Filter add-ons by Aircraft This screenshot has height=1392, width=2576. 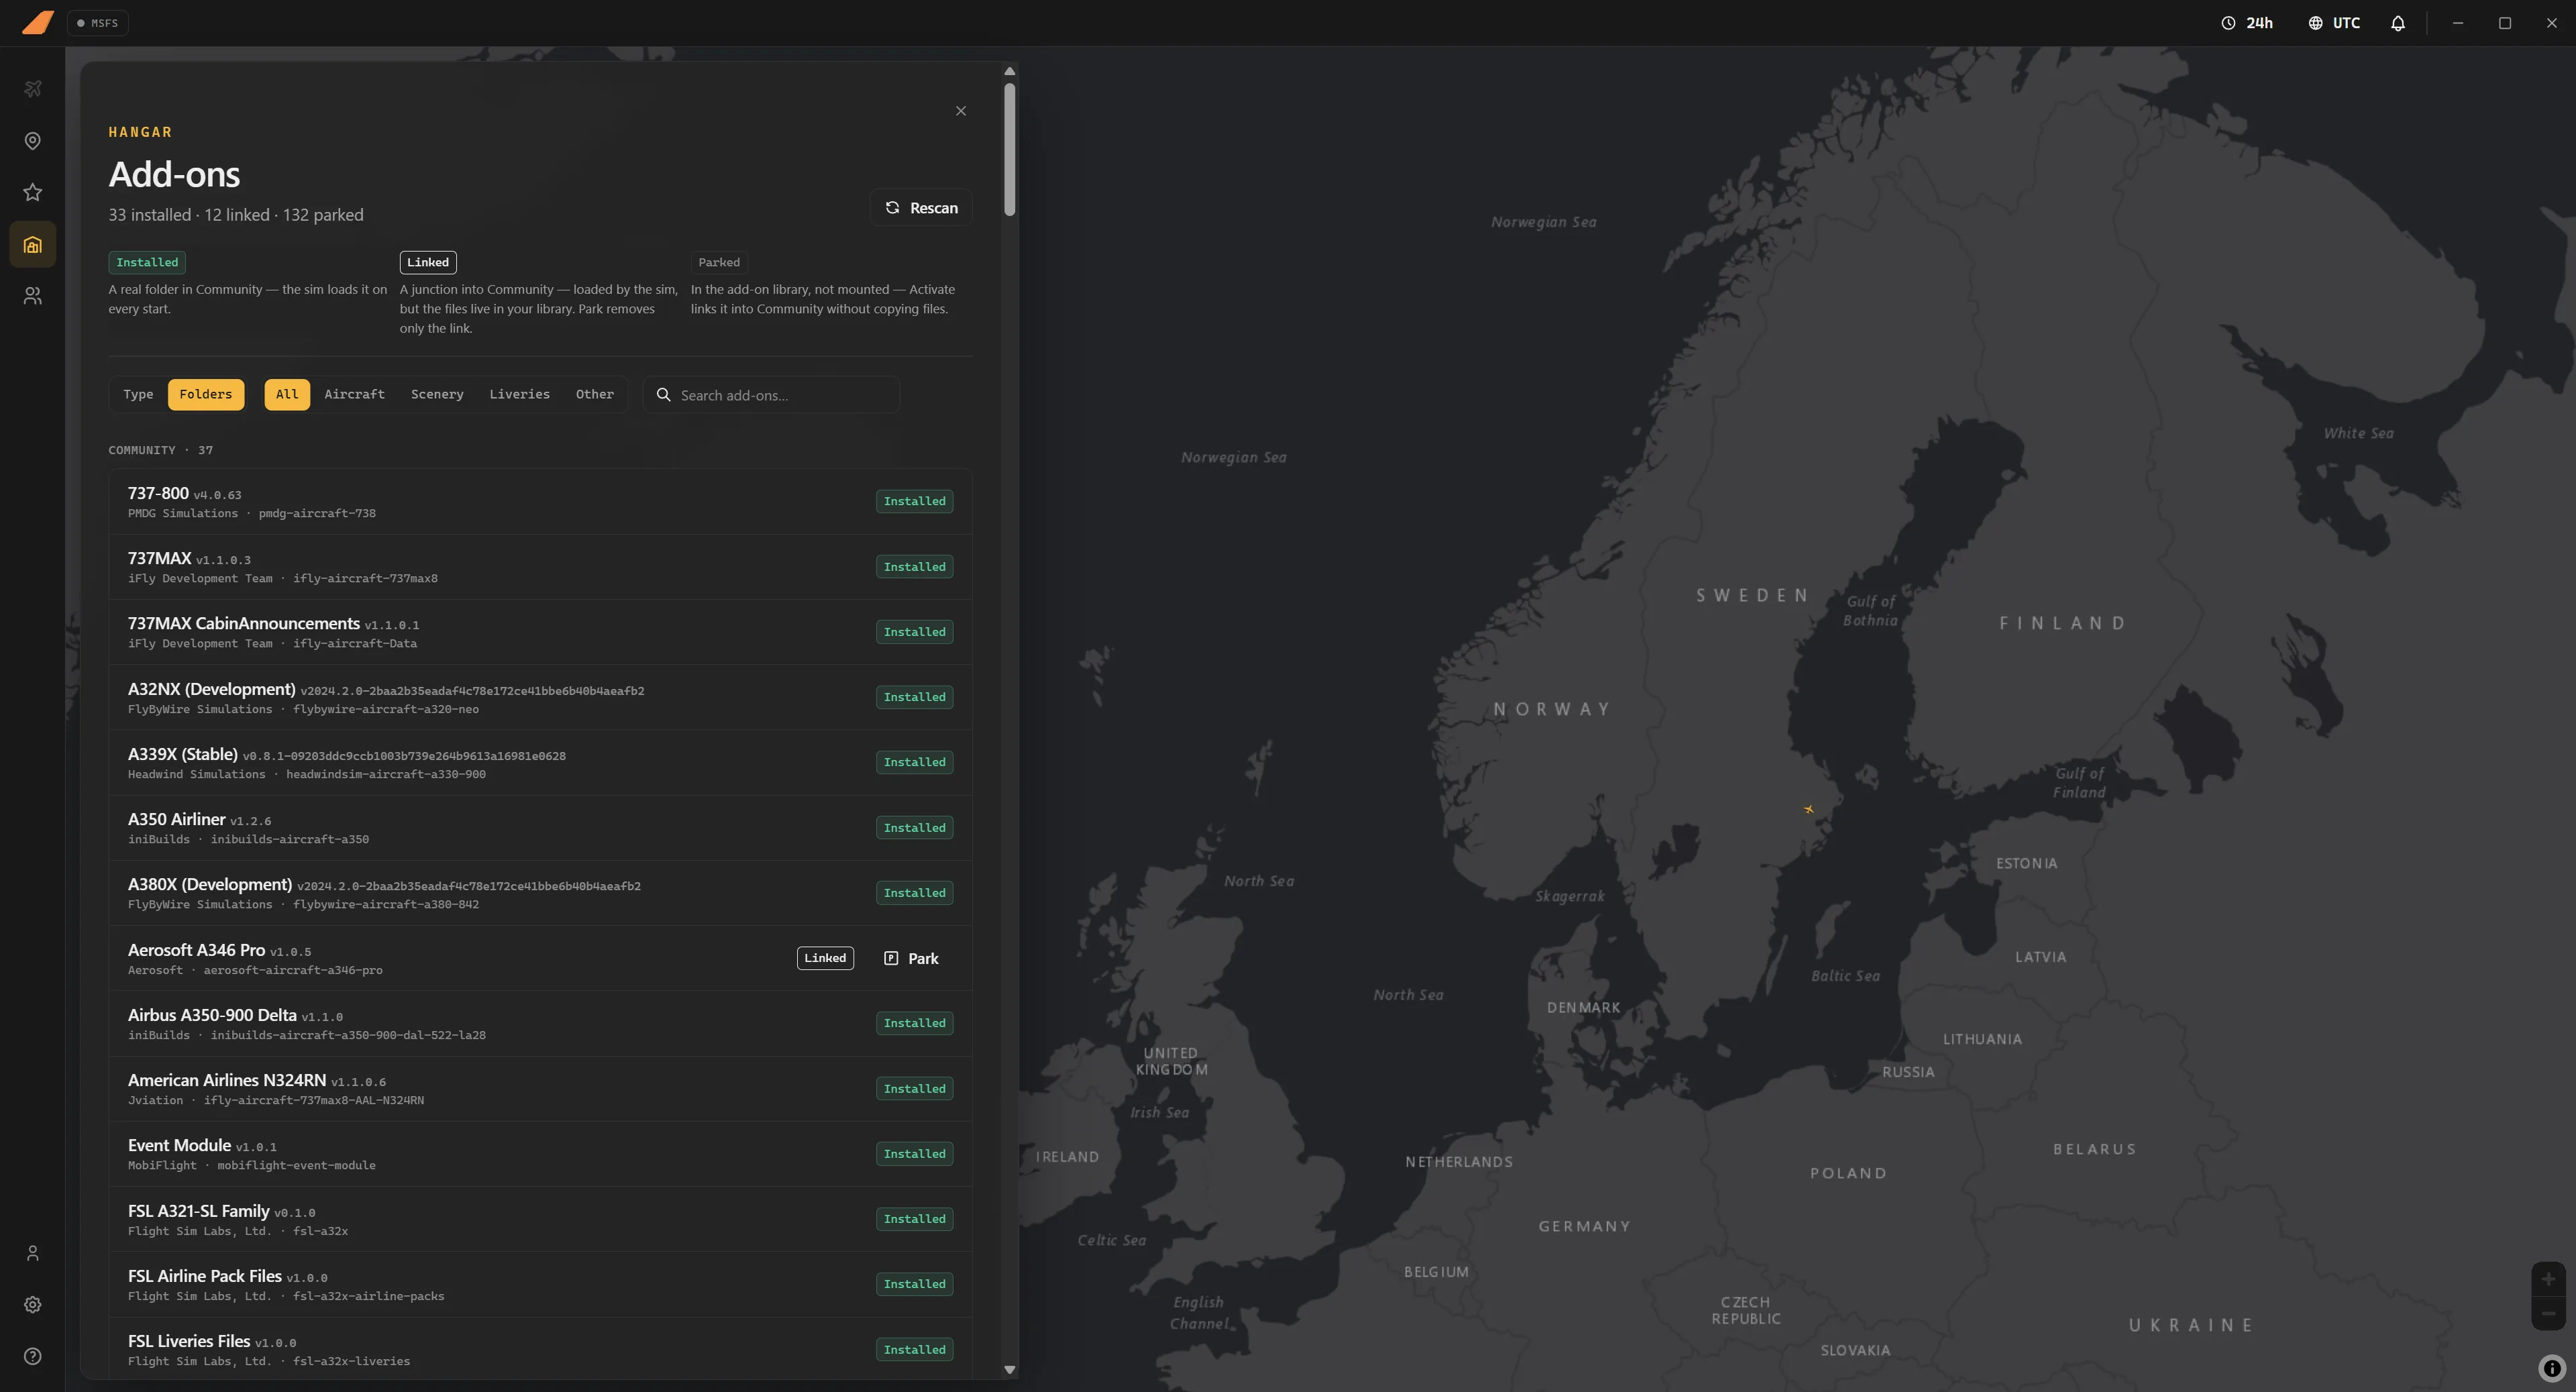point(354,394)
